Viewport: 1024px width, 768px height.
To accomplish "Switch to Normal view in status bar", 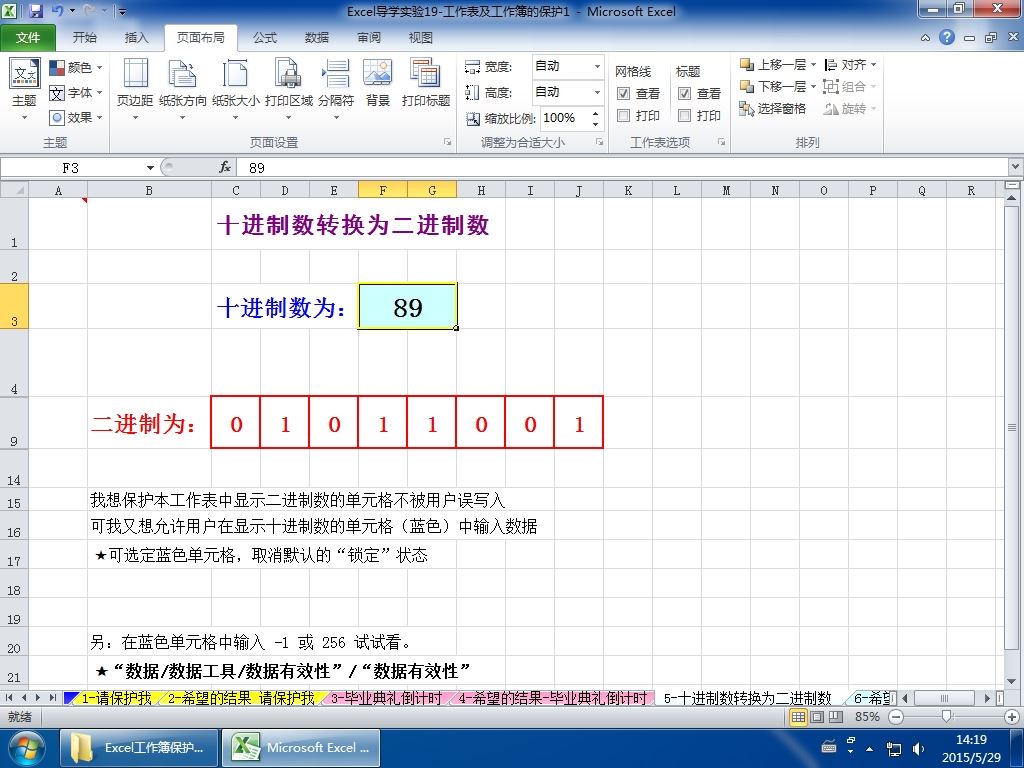I will coord(798,717).
